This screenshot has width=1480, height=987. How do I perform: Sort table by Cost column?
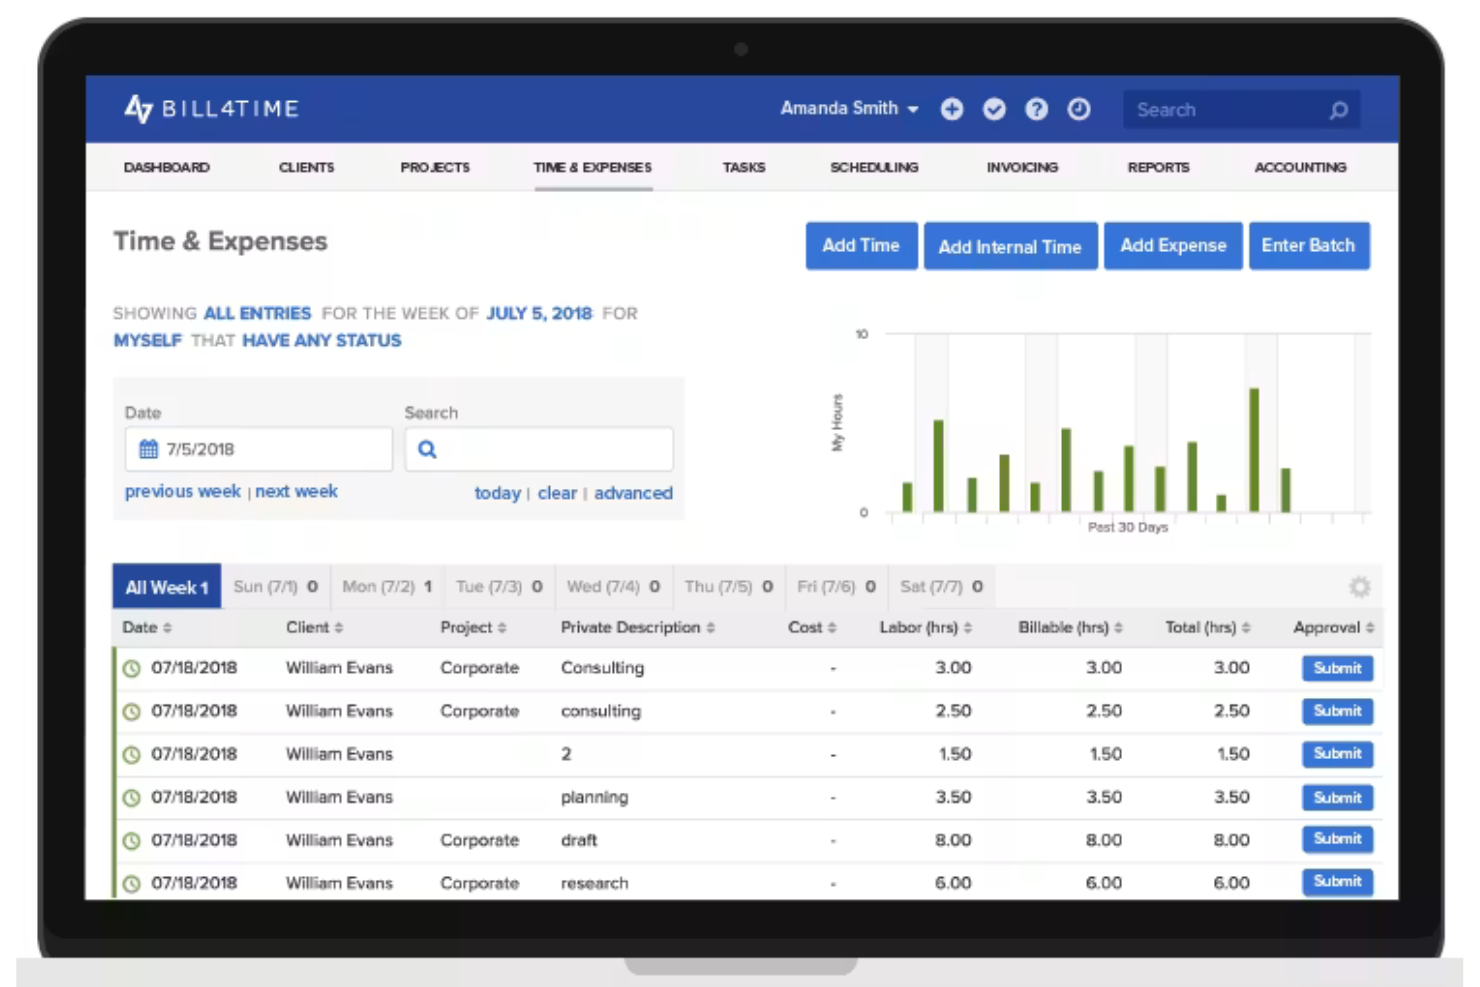(x=811, y=627)
